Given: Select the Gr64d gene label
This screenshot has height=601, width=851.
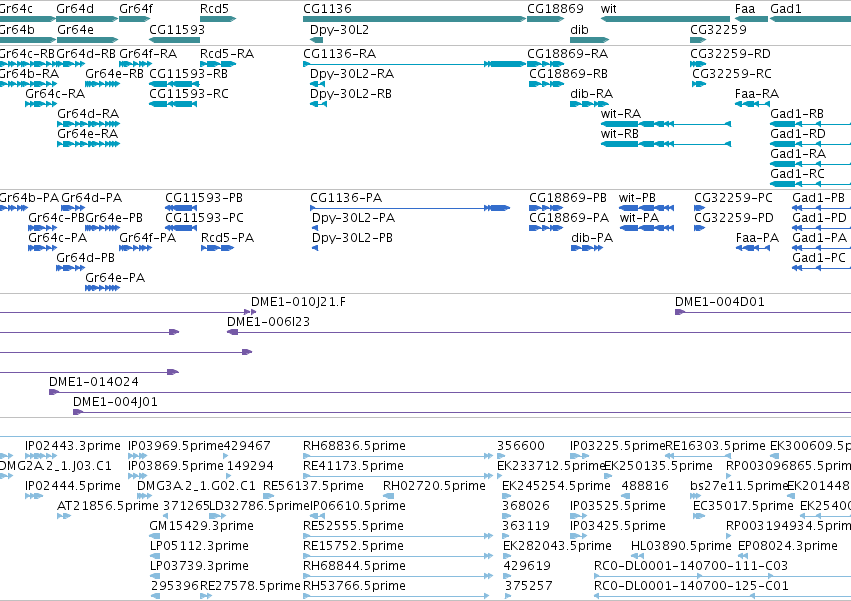Looking at the screenshot, I should tap(75, 9).
